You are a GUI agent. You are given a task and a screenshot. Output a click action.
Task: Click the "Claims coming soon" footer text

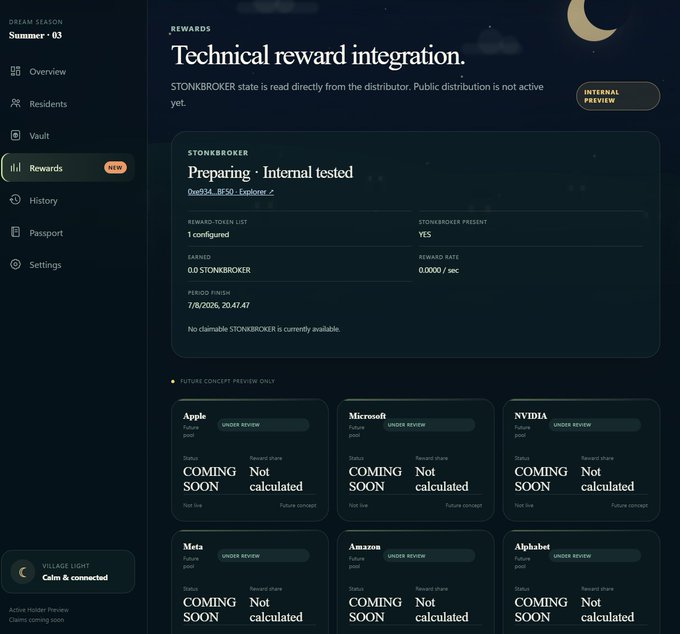coord(36,620)
